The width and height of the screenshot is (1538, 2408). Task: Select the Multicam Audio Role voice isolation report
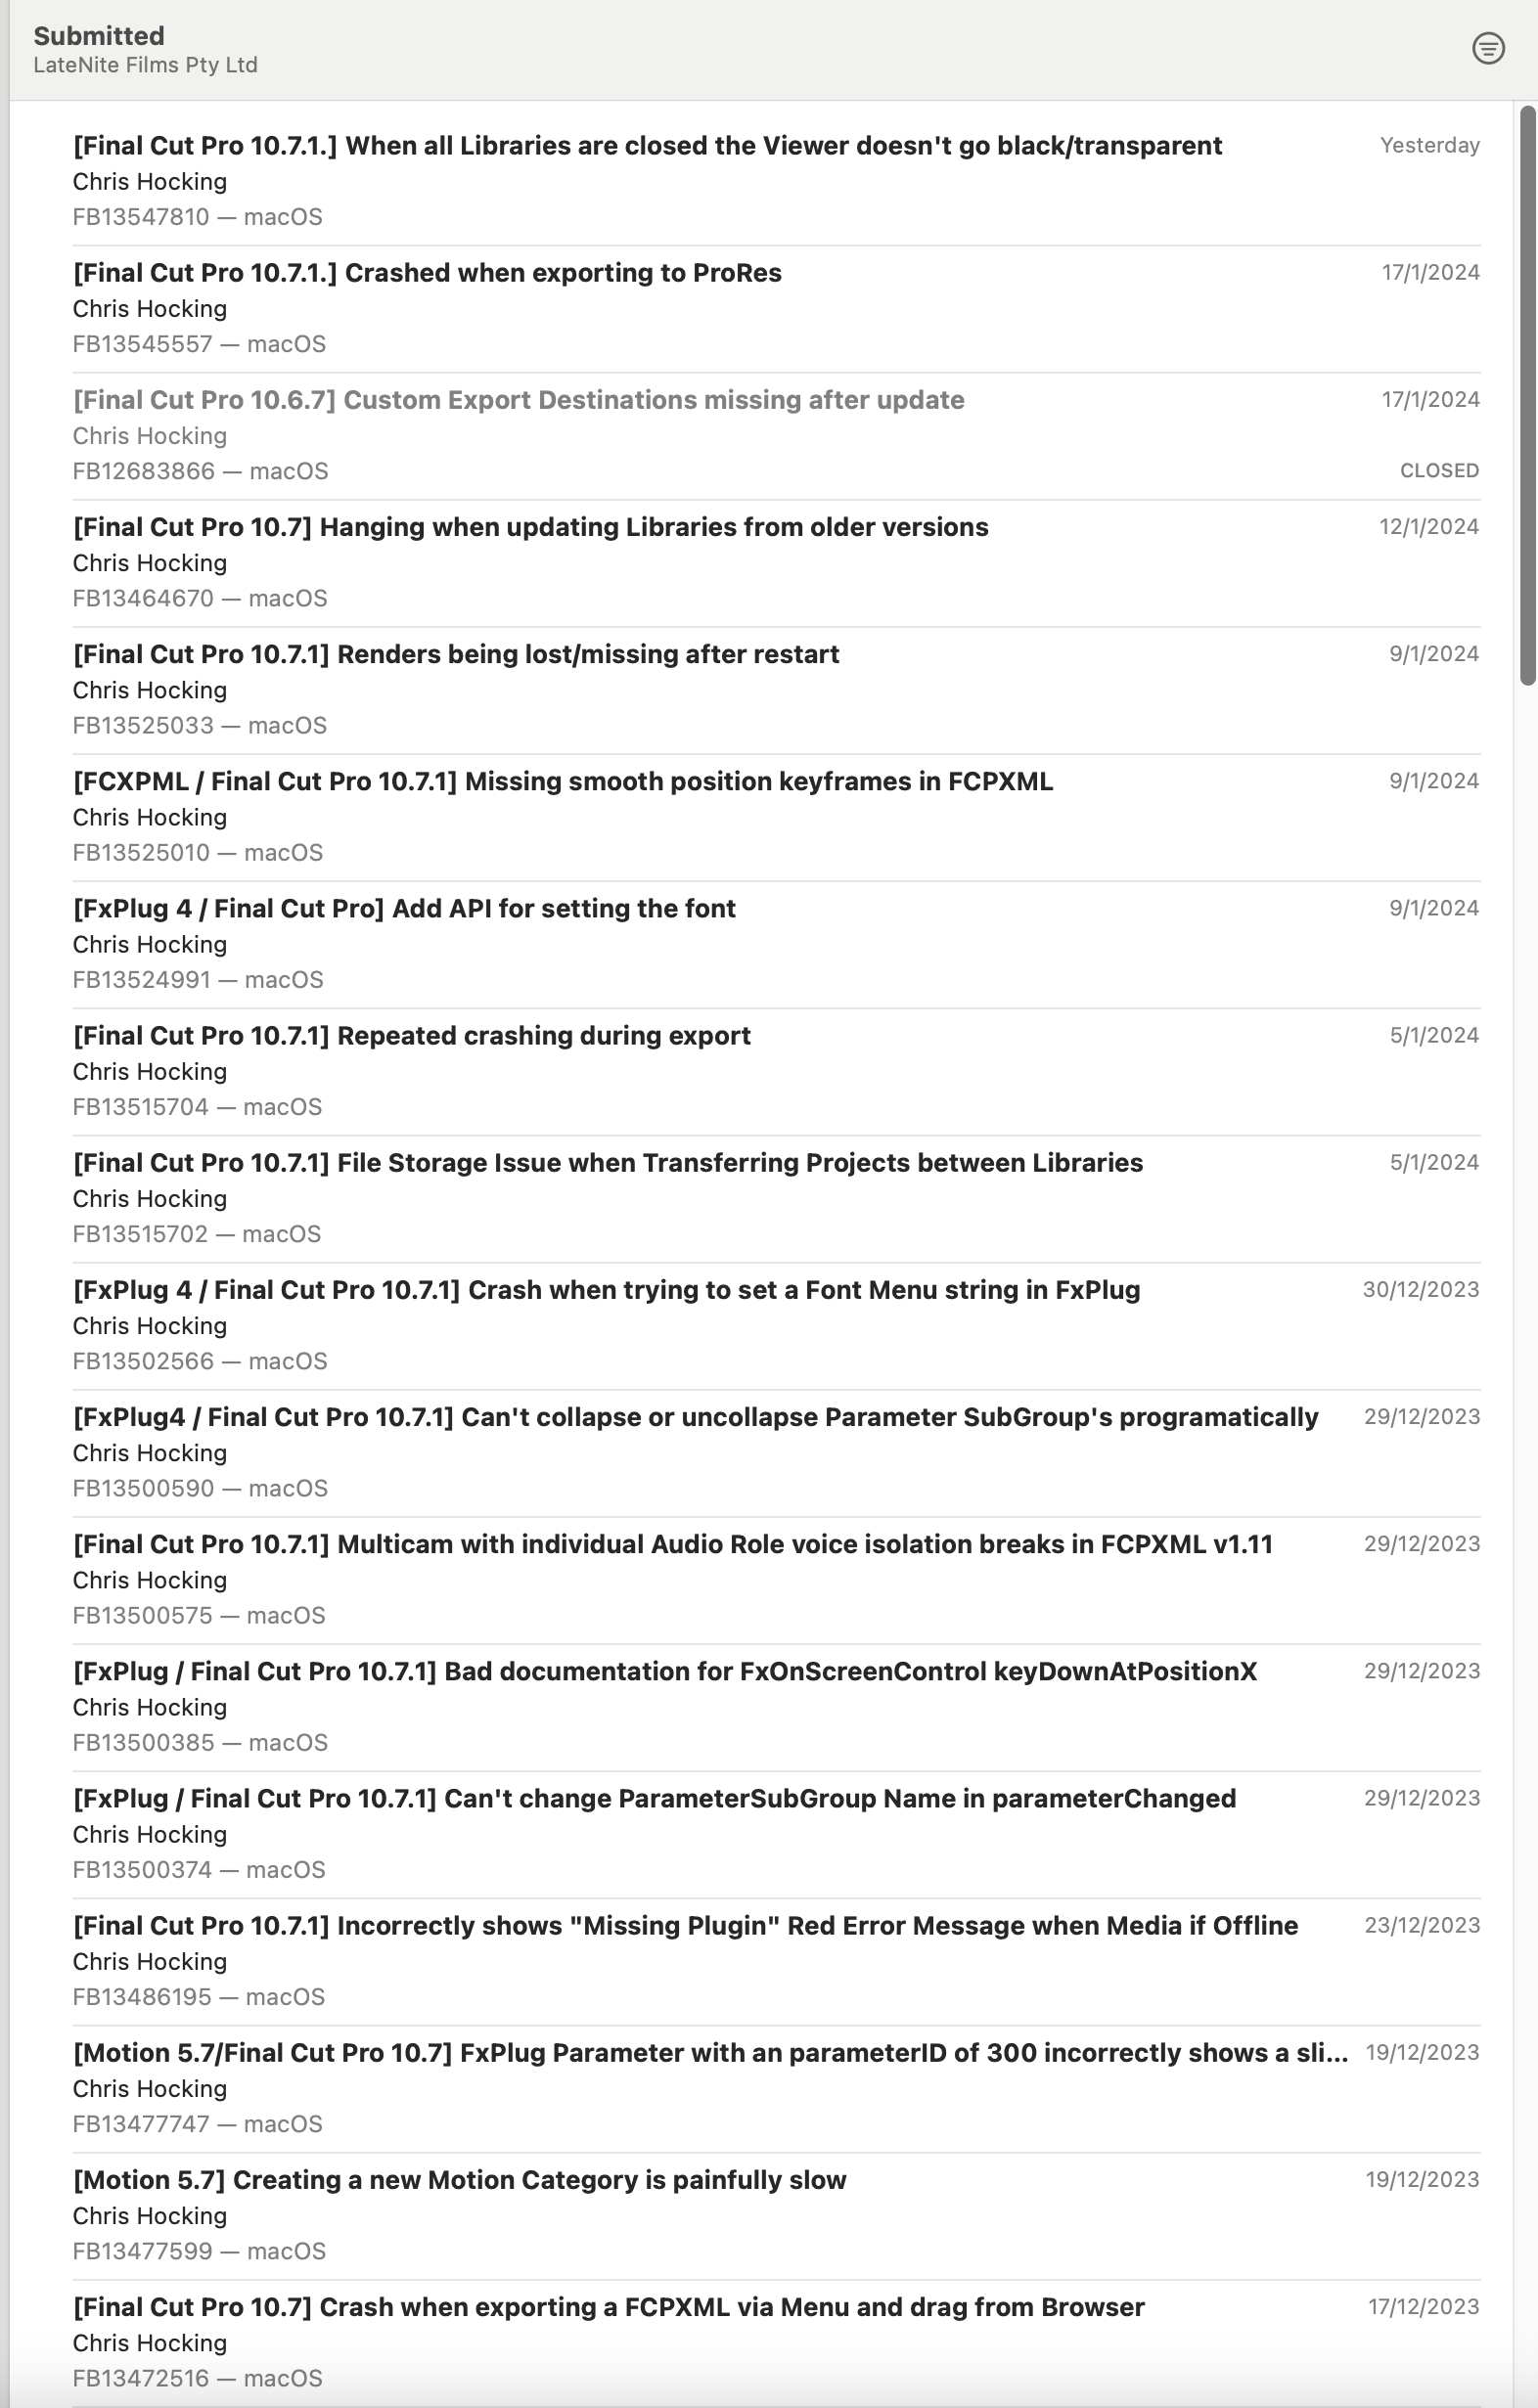(x=672, y=1543)
